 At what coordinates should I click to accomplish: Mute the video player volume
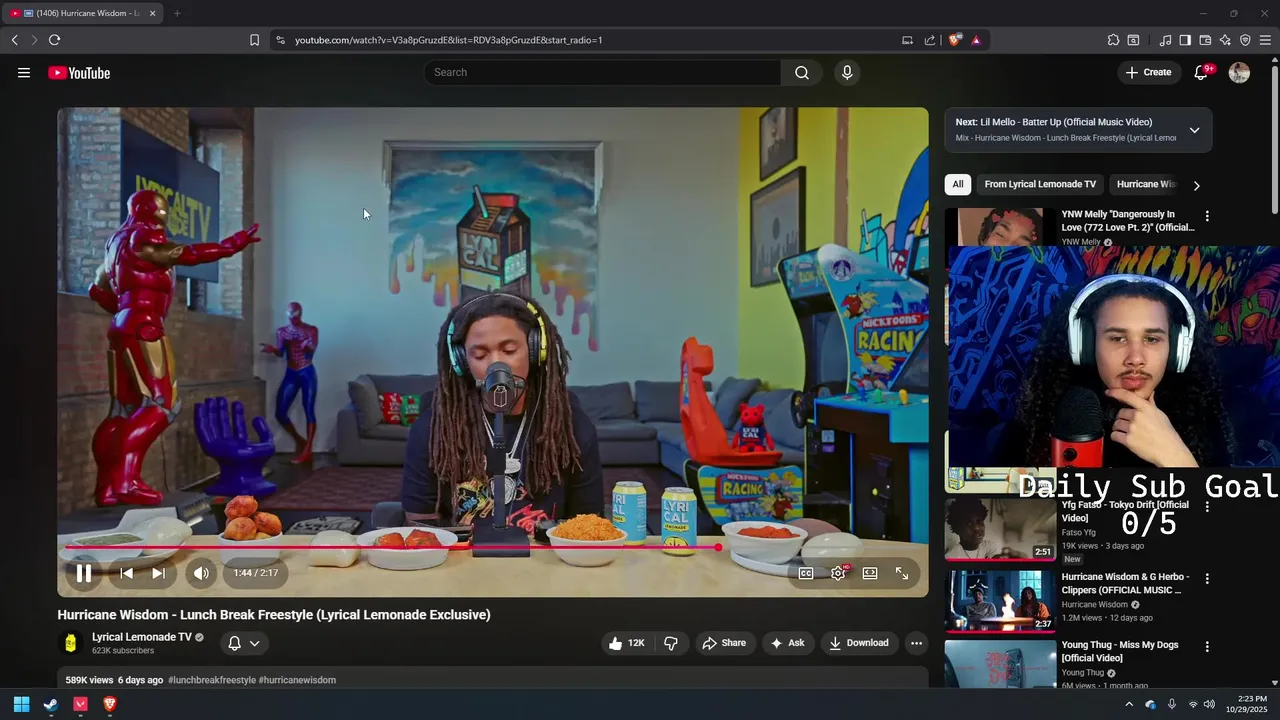point(201,573)
